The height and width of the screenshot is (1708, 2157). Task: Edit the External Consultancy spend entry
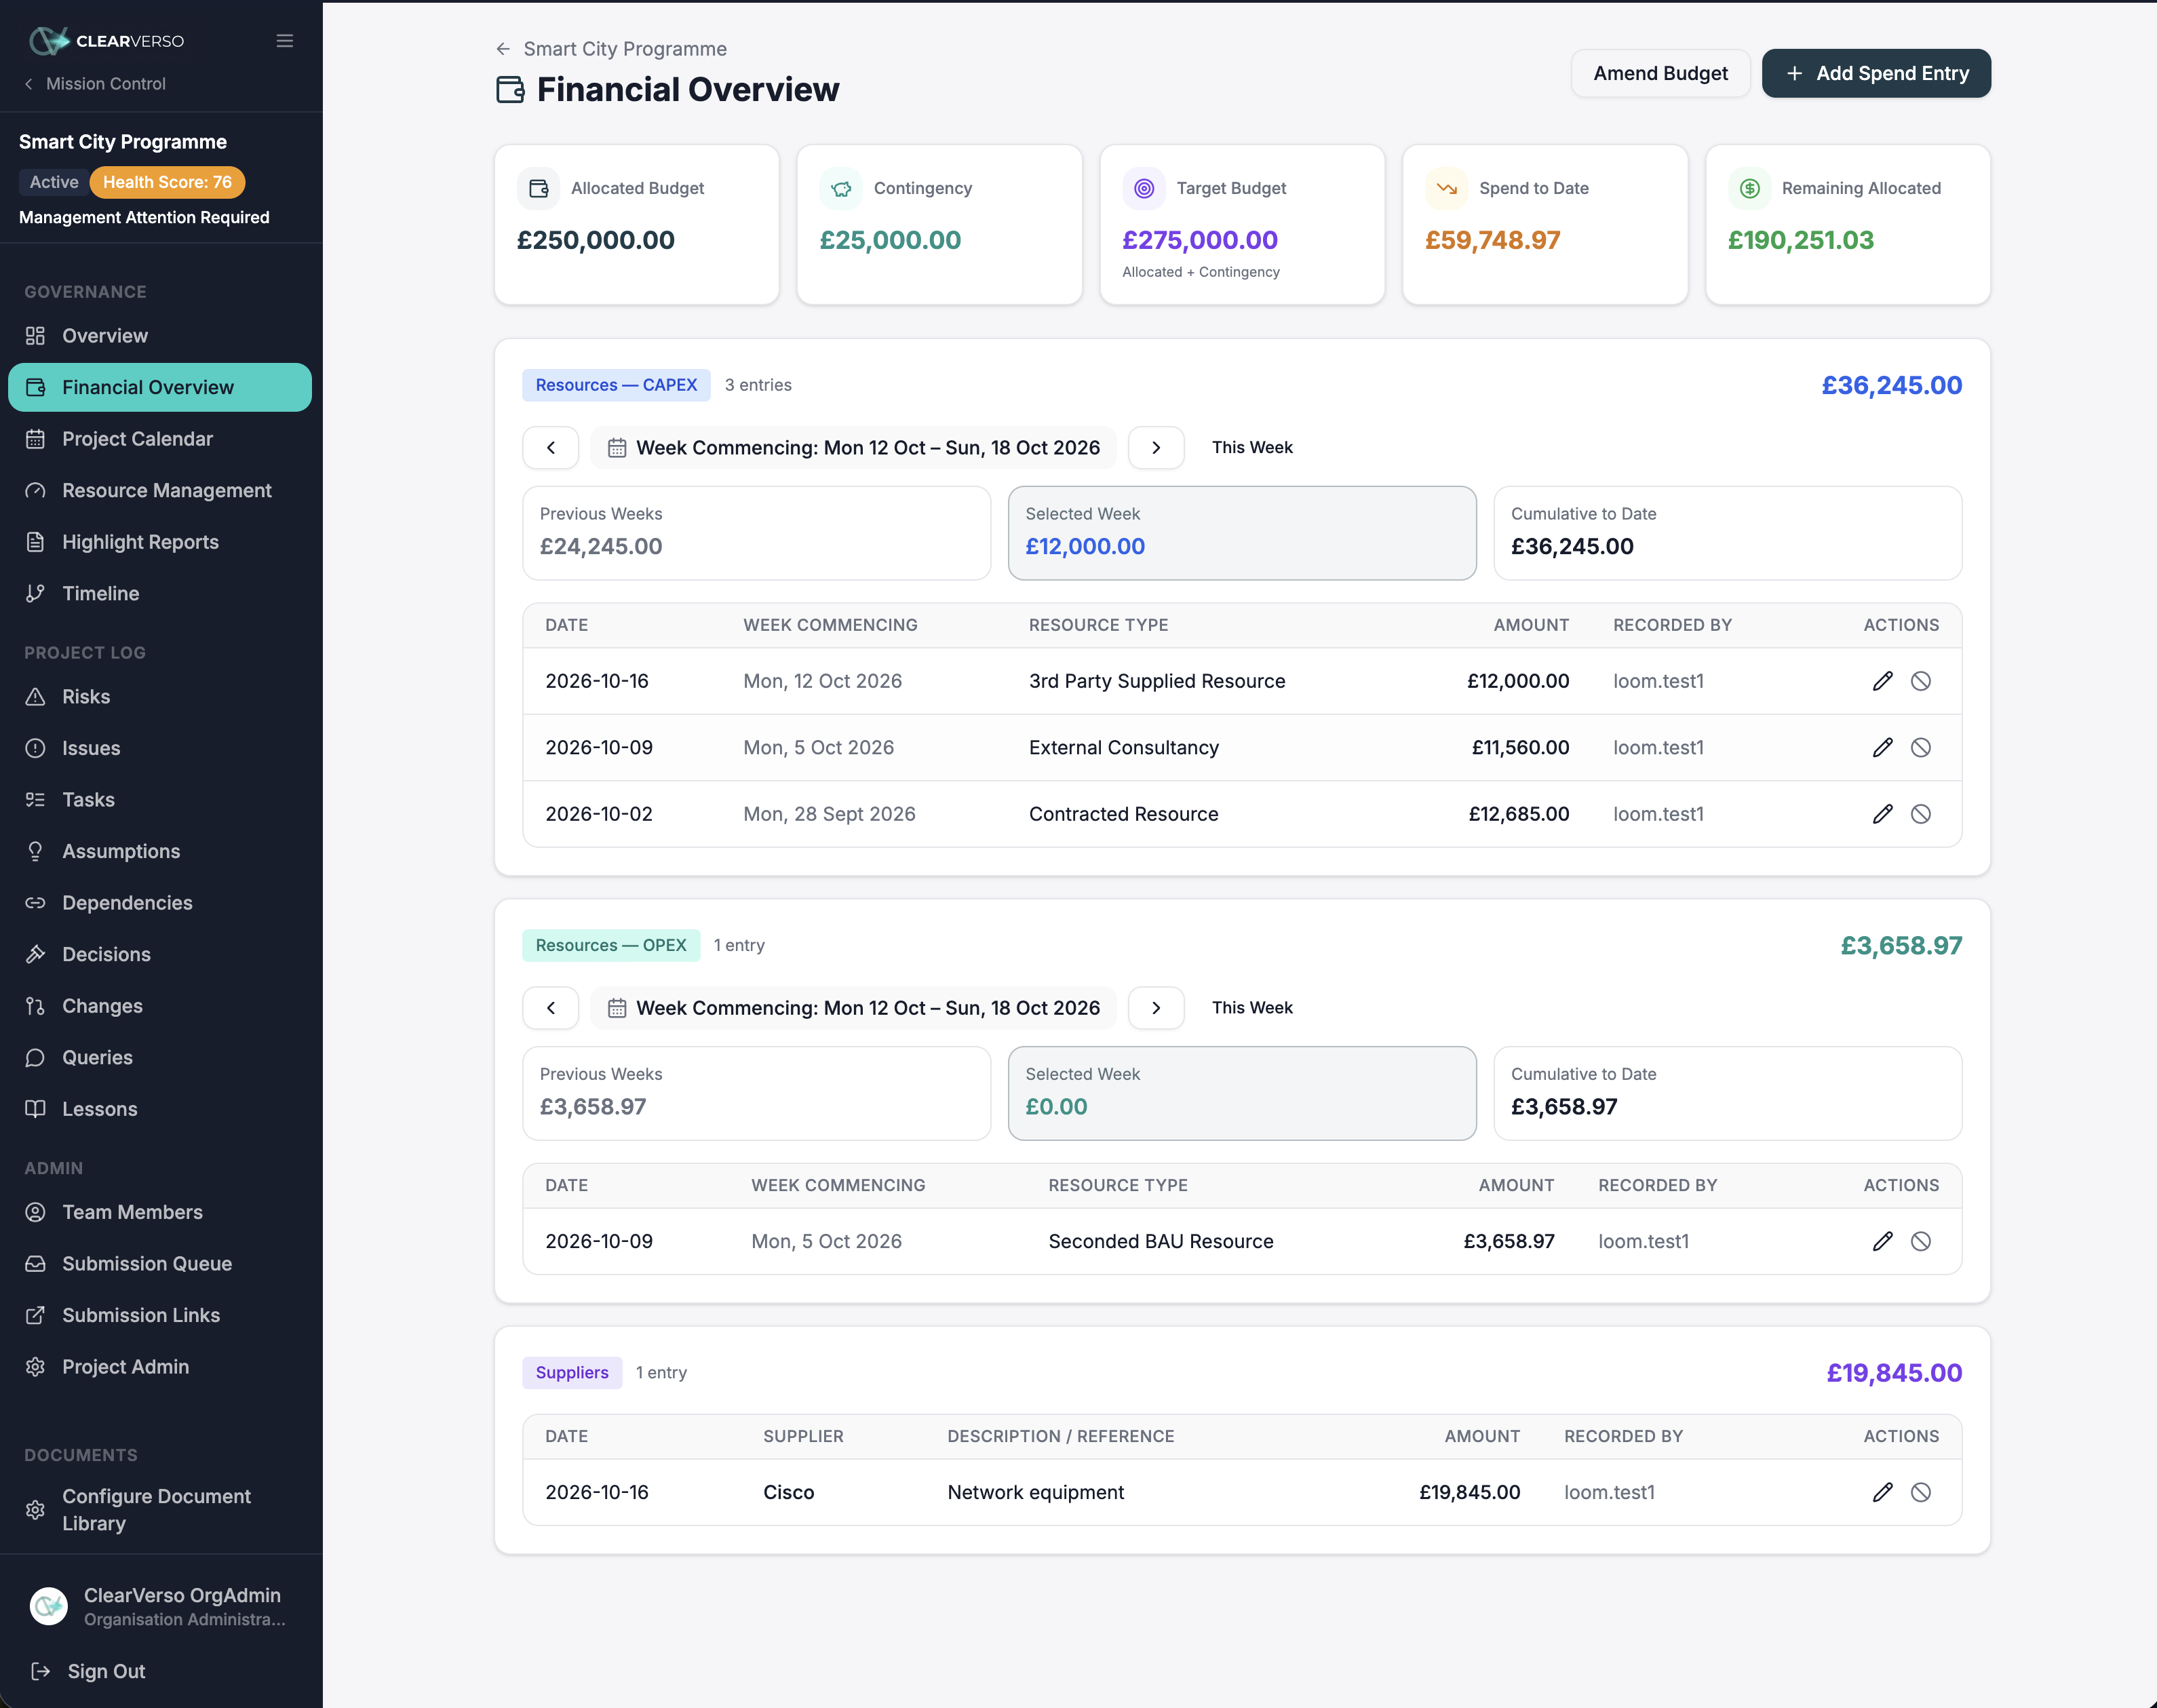(1882, 747)
